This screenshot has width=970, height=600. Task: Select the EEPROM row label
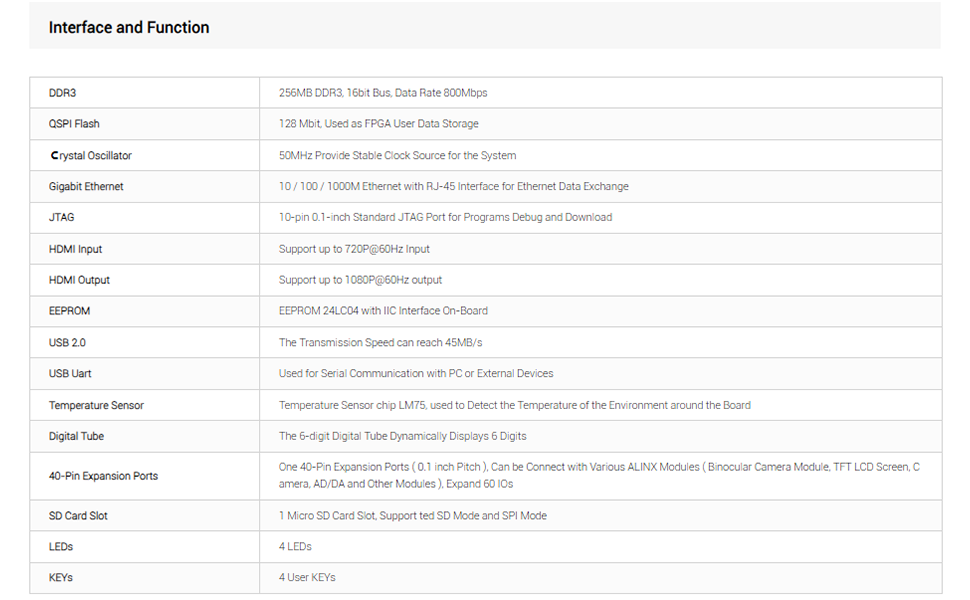pyautogui.click(x=69, y=311)
